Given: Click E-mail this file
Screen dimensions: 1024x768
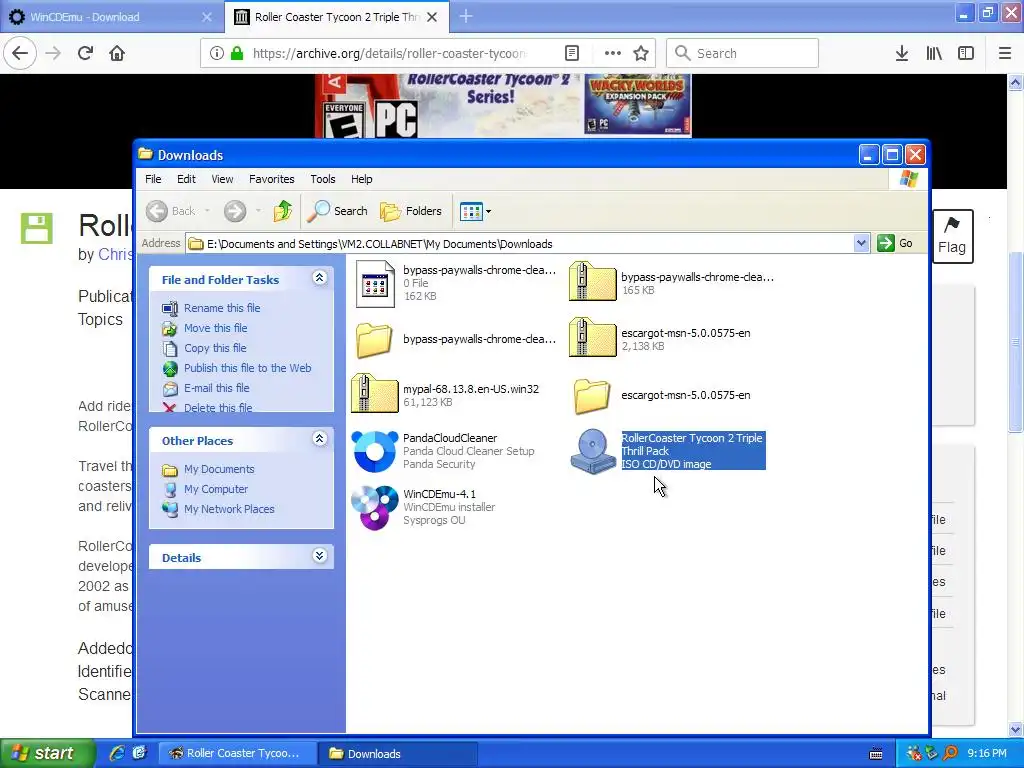Looking at the screenshot, I should (x=216, y=388).
